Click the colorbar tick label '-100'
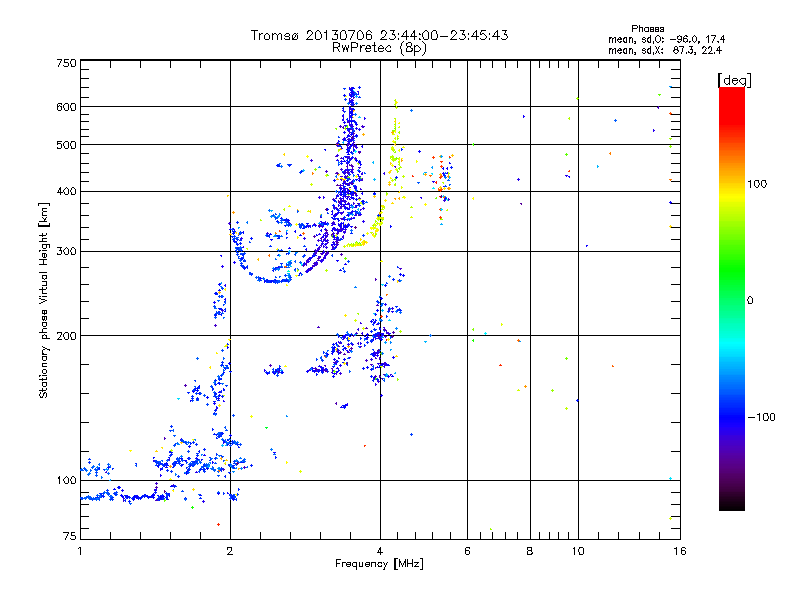 point(762,417)
